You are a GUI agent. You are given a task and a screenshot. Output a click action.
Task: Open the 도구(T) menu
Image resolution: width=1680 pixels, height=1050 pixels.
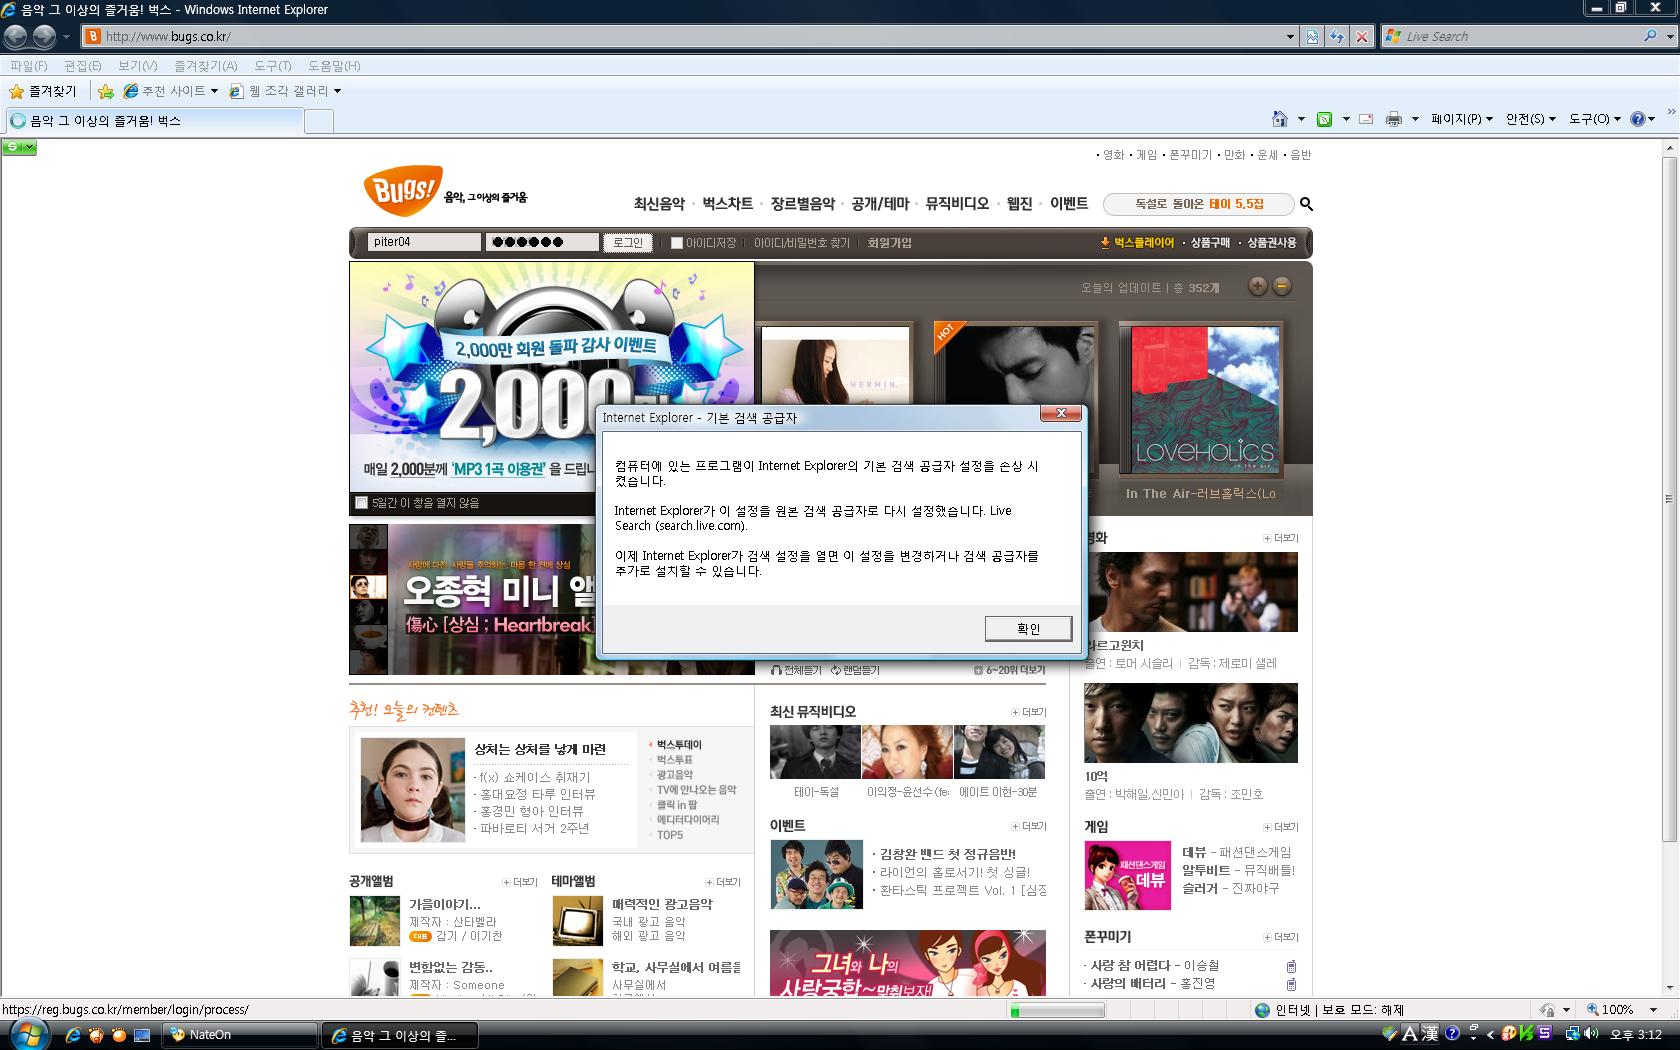click(273, 66)
